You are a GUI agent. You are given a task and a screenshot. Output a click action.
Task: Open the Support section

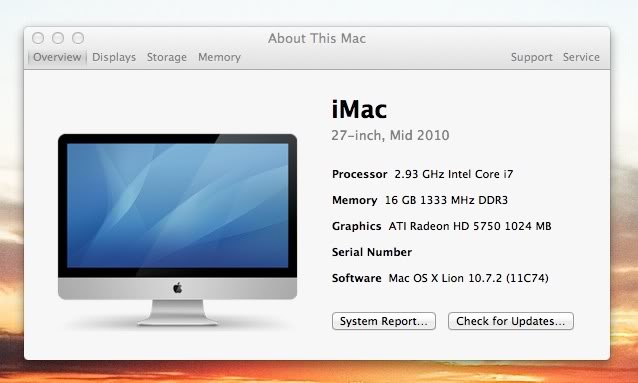pyautogui.click(x=531, y=57)
